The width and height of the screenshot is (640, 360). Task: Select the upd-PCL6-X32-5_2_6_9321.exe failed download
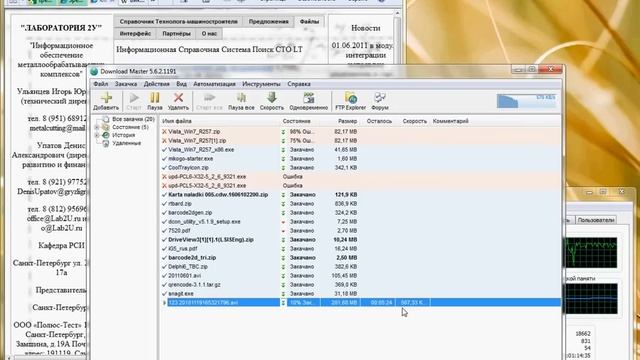click(x=360, y=176)
